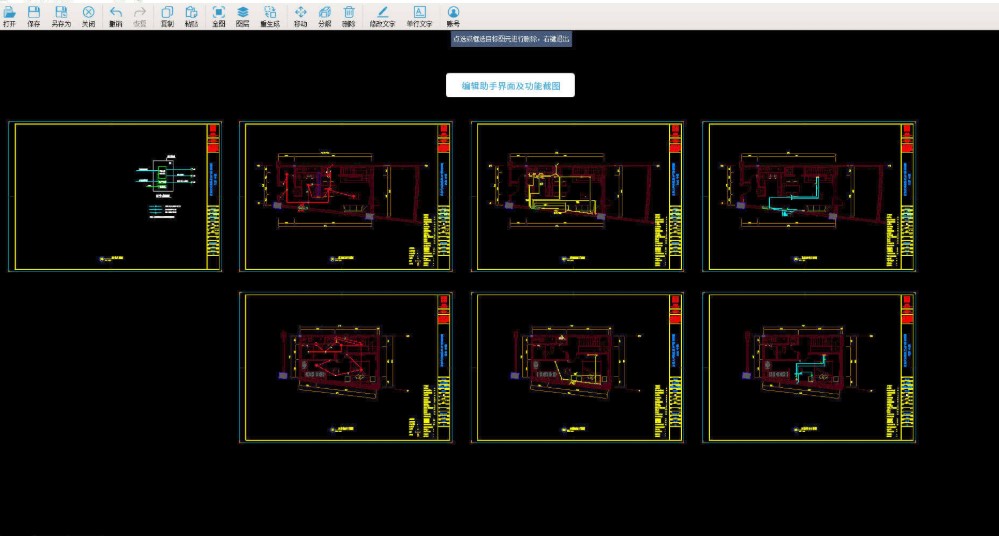This screenshot has width=999, height=536.
Task: Redo using the 恢复 arrow icon
Action: point(140,14)
